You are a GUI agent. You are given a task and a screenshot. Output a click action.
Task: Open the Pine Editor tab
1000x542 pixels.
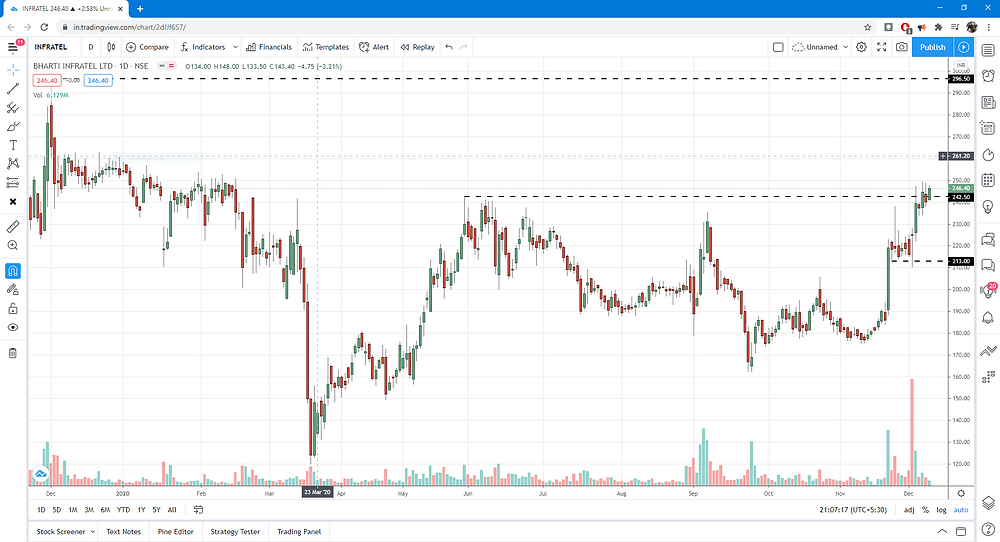click(175, 532)
